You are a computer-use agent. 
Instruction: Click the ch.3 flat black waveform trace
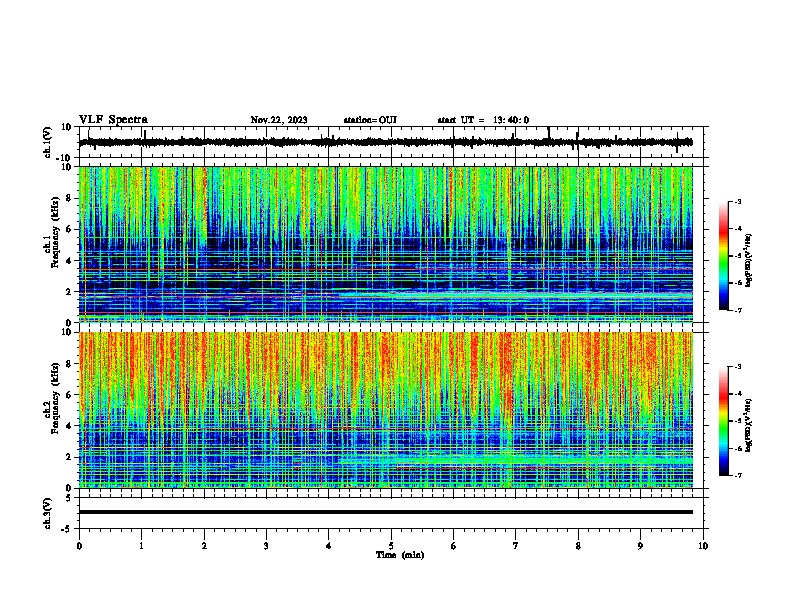click(x=386, y=512)
